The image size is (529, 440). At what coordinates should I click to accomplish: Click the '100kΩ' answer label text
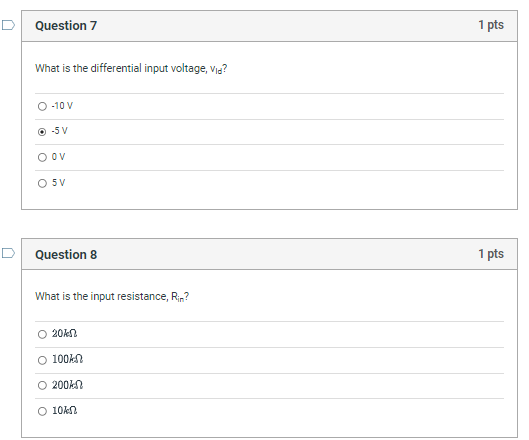tap(67, 359)
